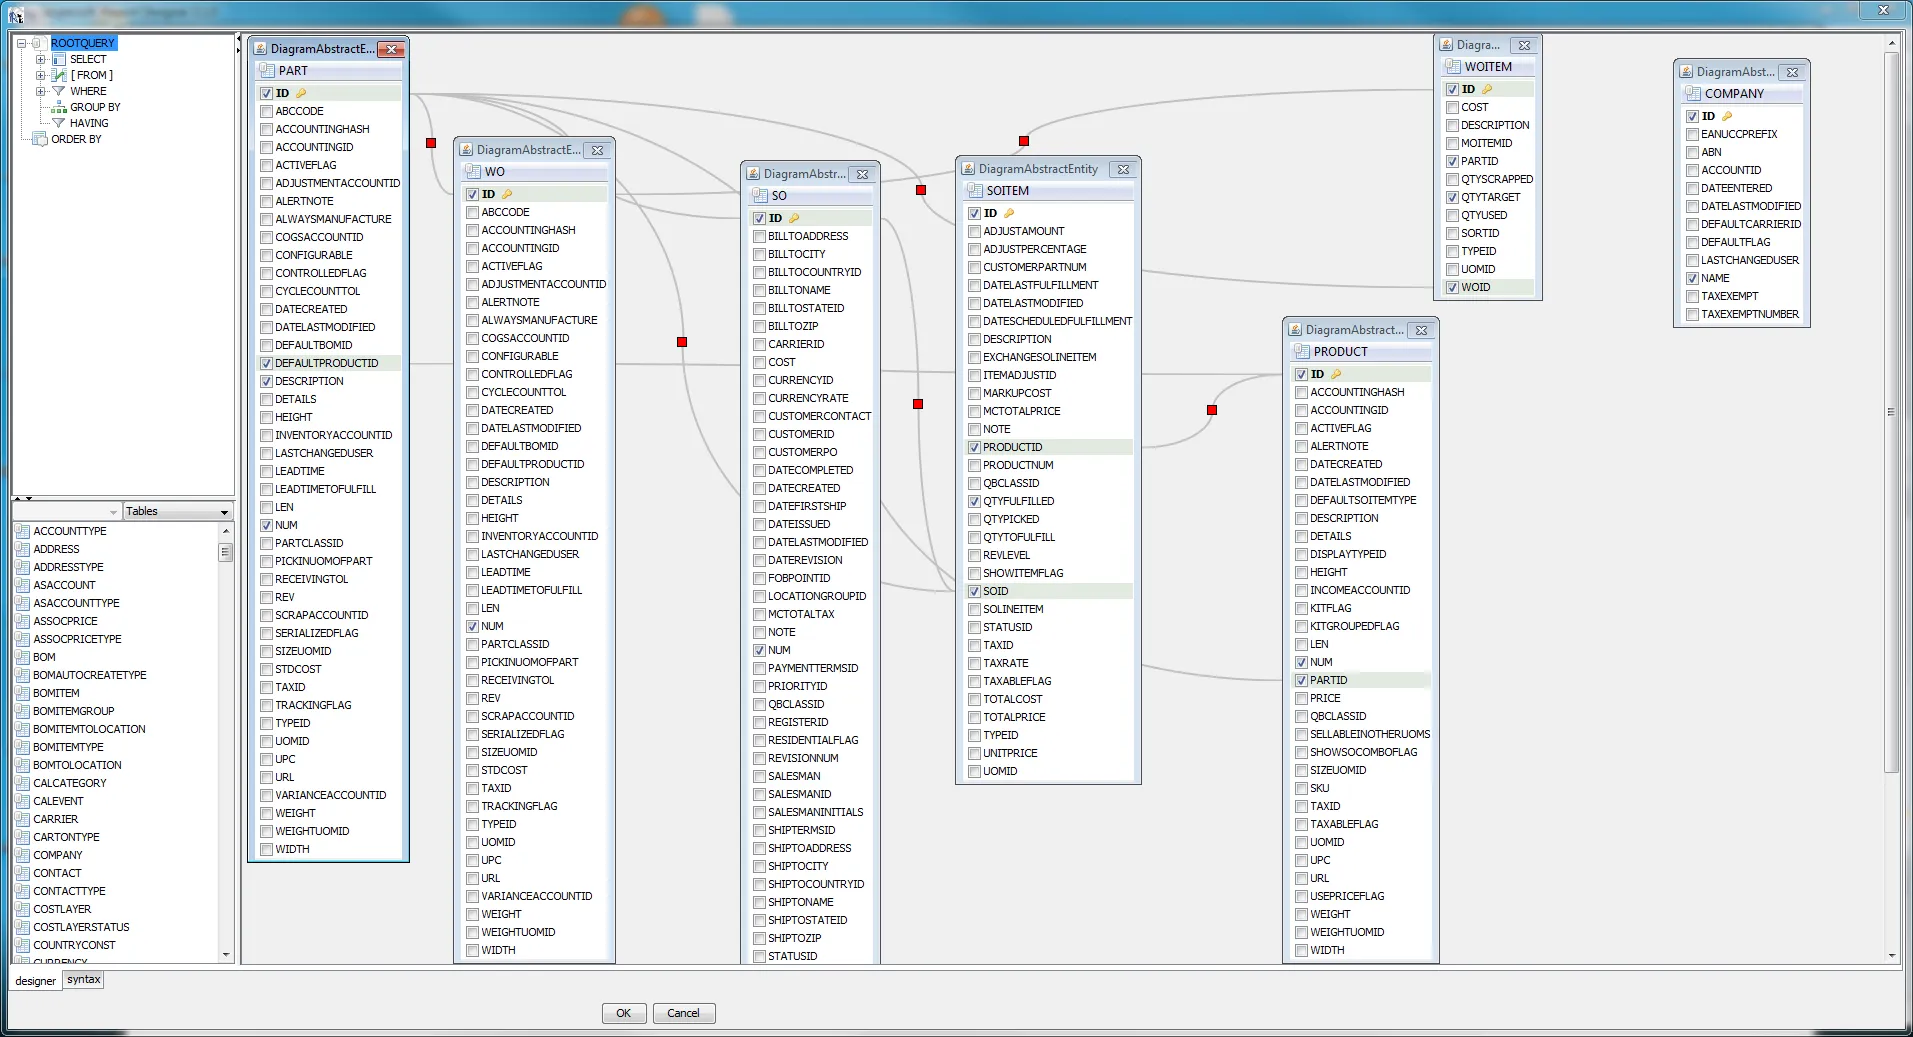Select ROOTQUERY in the query tree
The image size is (1913, 1037).
click(83, 43)
